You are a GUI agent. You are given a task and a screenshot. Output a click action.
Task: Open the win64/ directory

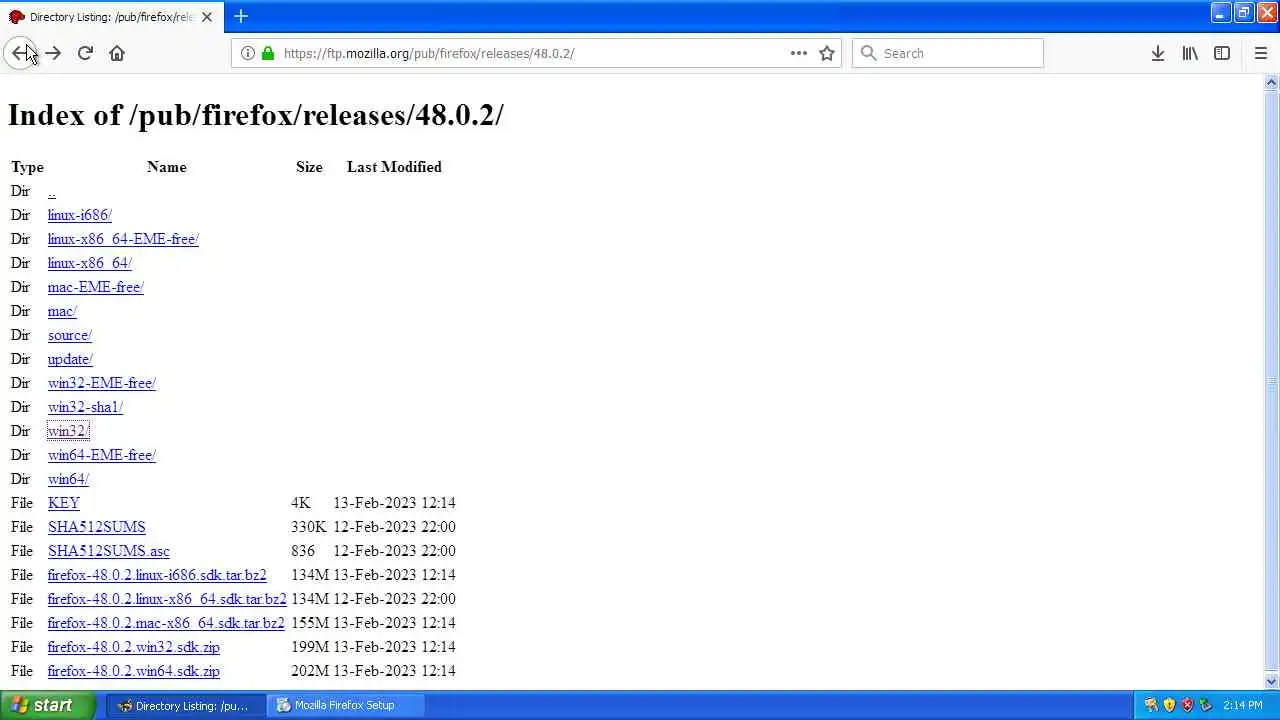coord(68,479)
